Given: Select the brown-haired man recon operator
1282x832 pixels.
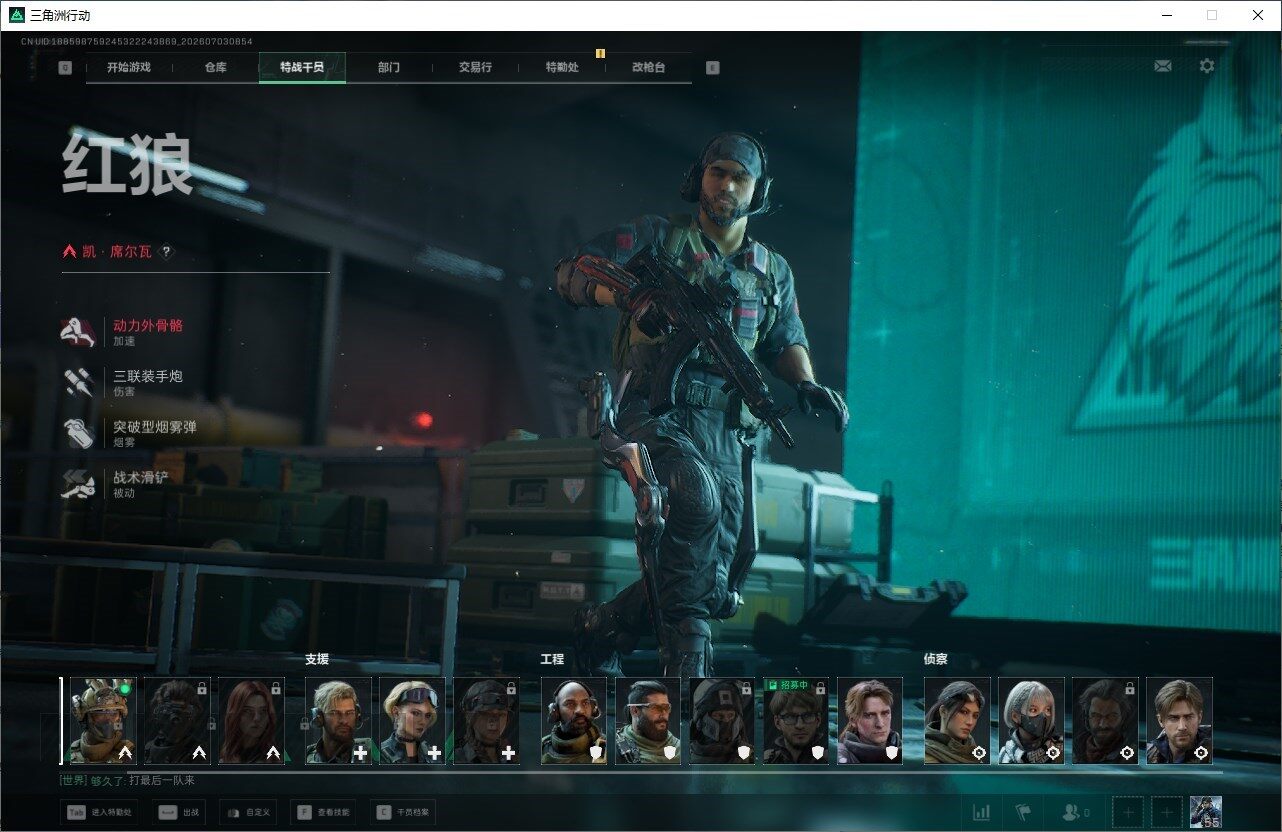Looking at the screenshot, I should pos(1179,721).
